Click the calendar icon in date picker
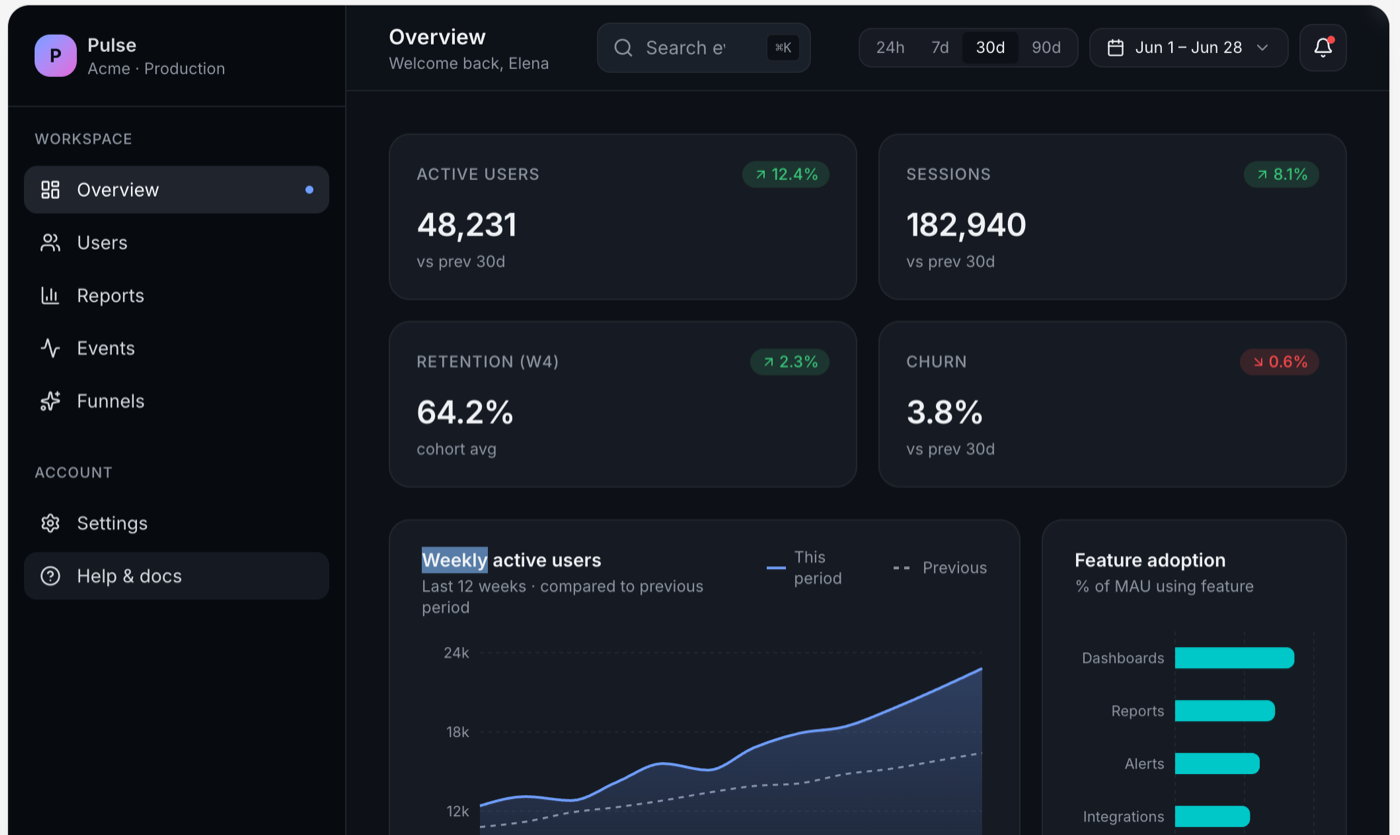 1116,48
